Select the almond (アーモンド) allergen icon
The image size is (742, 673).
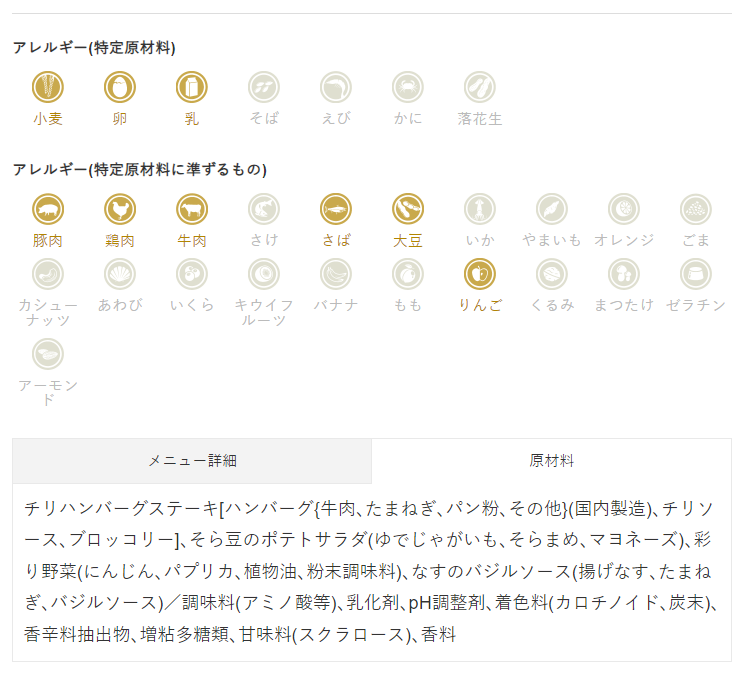pyautogui.click(x=48, y=354)
